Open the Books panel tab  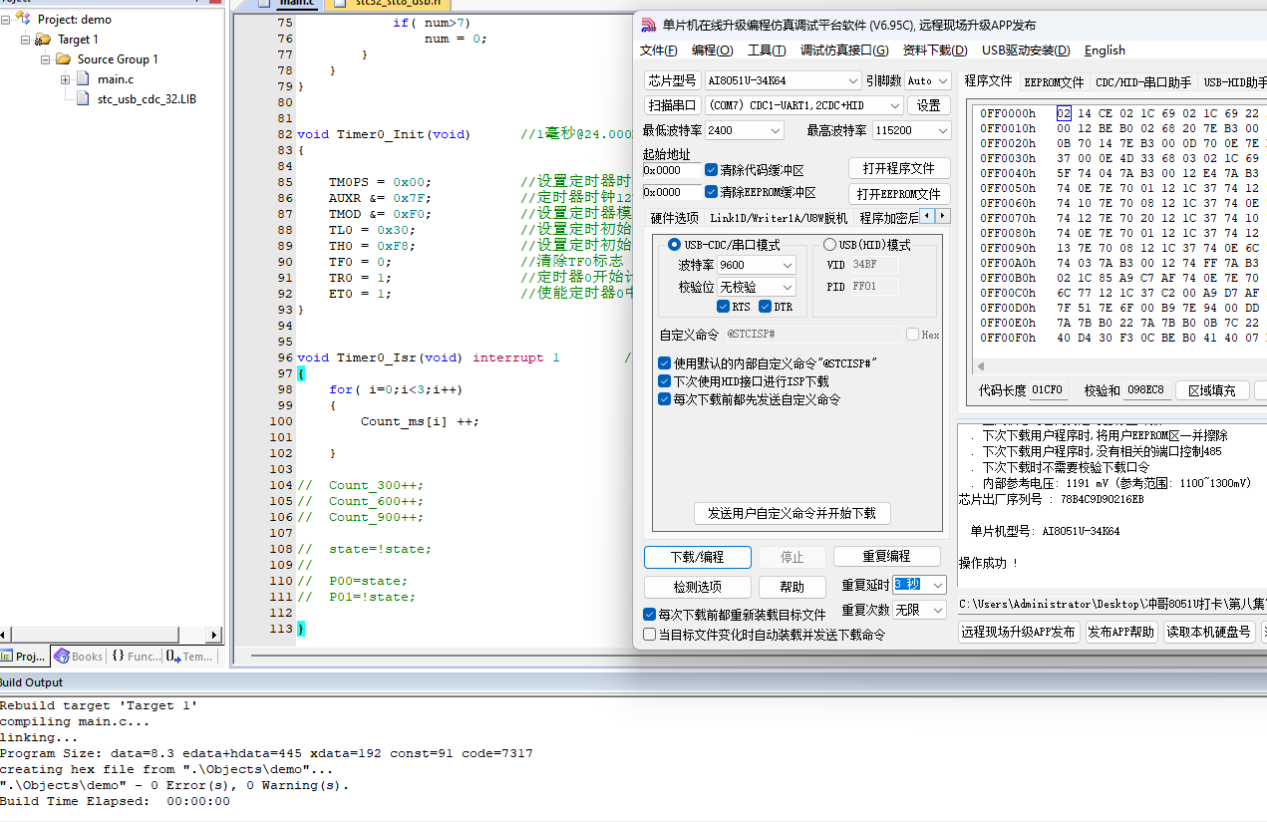point(79,656)
